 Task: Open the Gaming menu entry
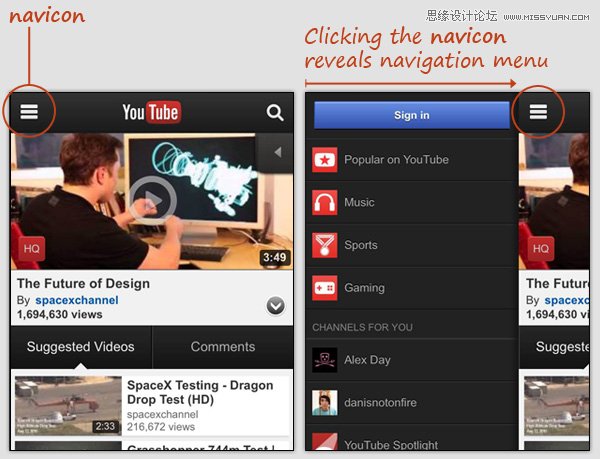(x=412, y=288)
